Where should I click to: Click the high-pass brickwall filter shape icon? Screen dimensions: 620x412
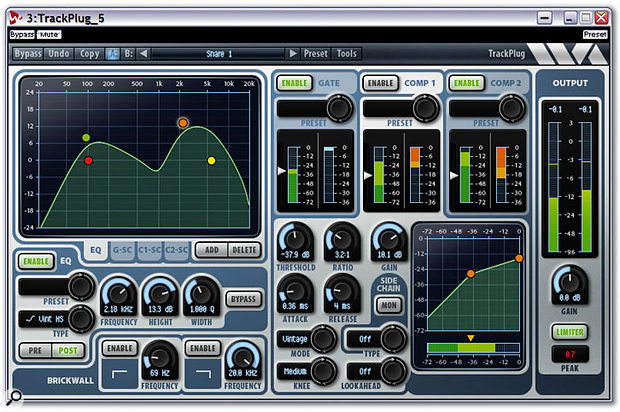tap(119, 374)
